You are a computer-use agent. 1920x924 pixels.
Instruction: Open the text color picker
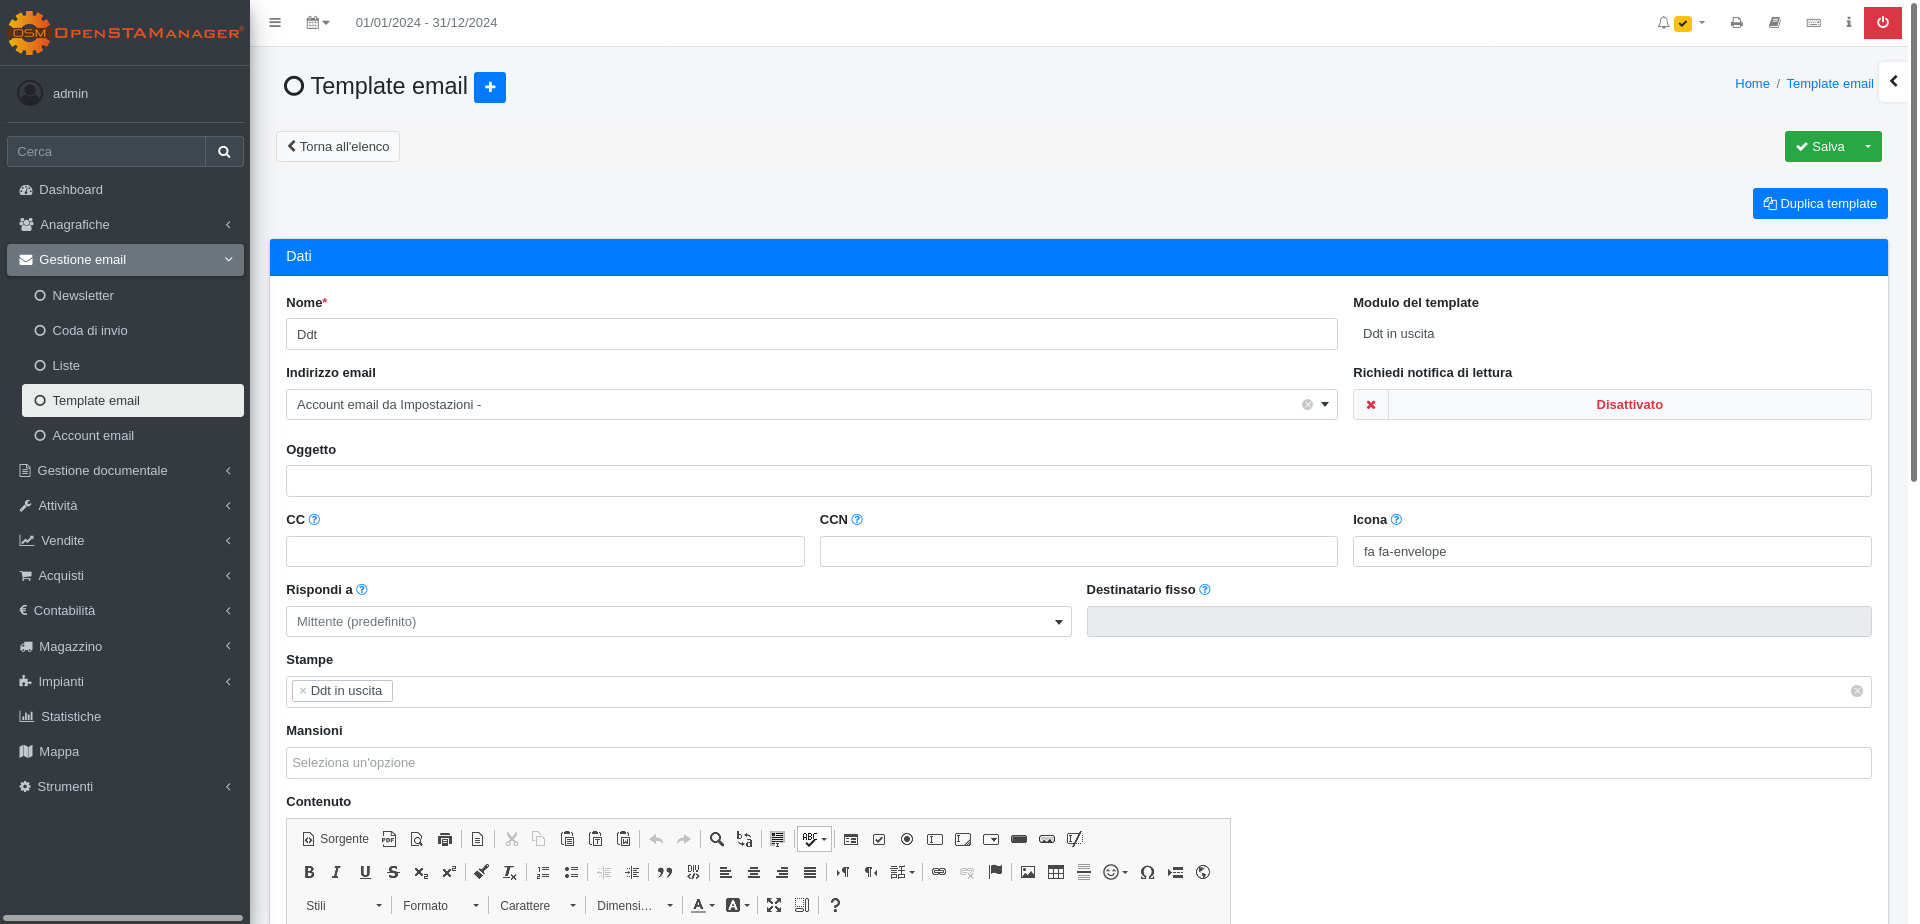(x=703, y=905)
